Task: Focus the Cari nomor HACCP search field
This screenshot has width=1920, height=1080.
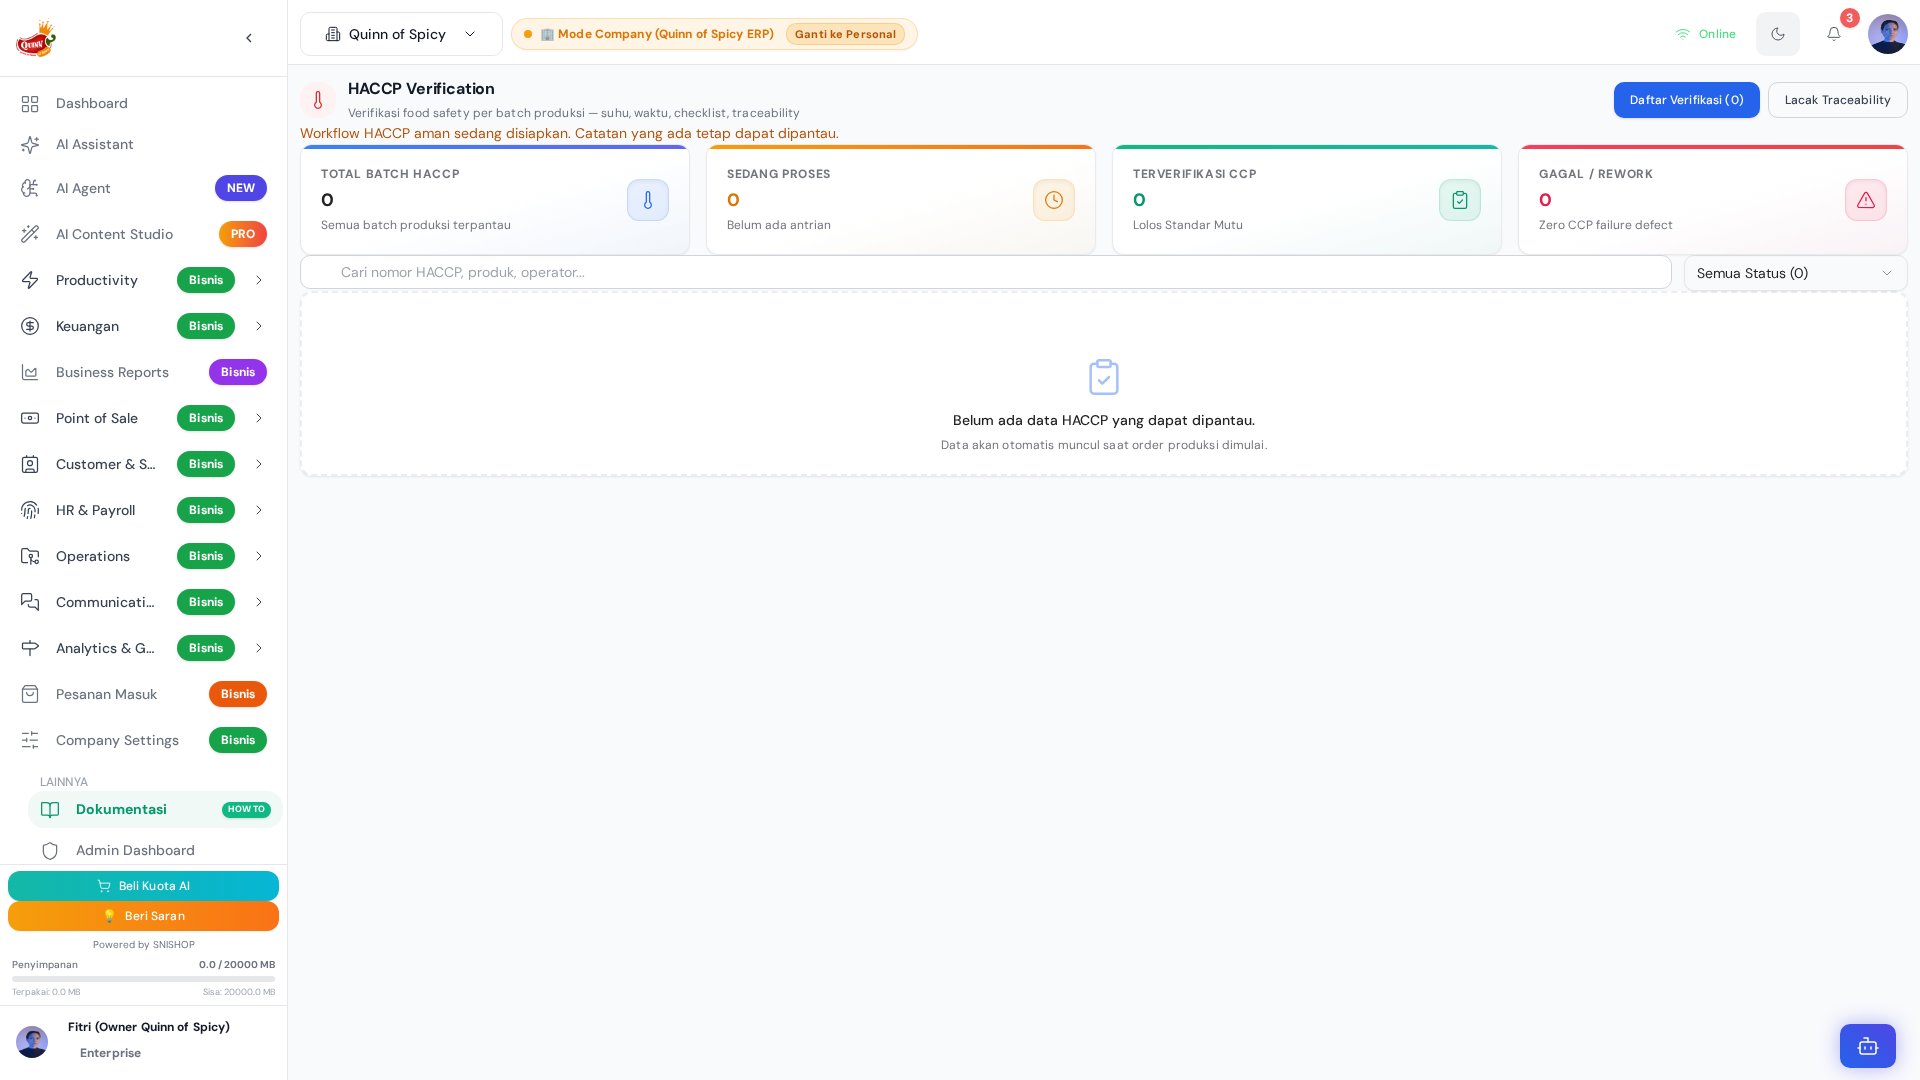Action: (x=986, y=272)
